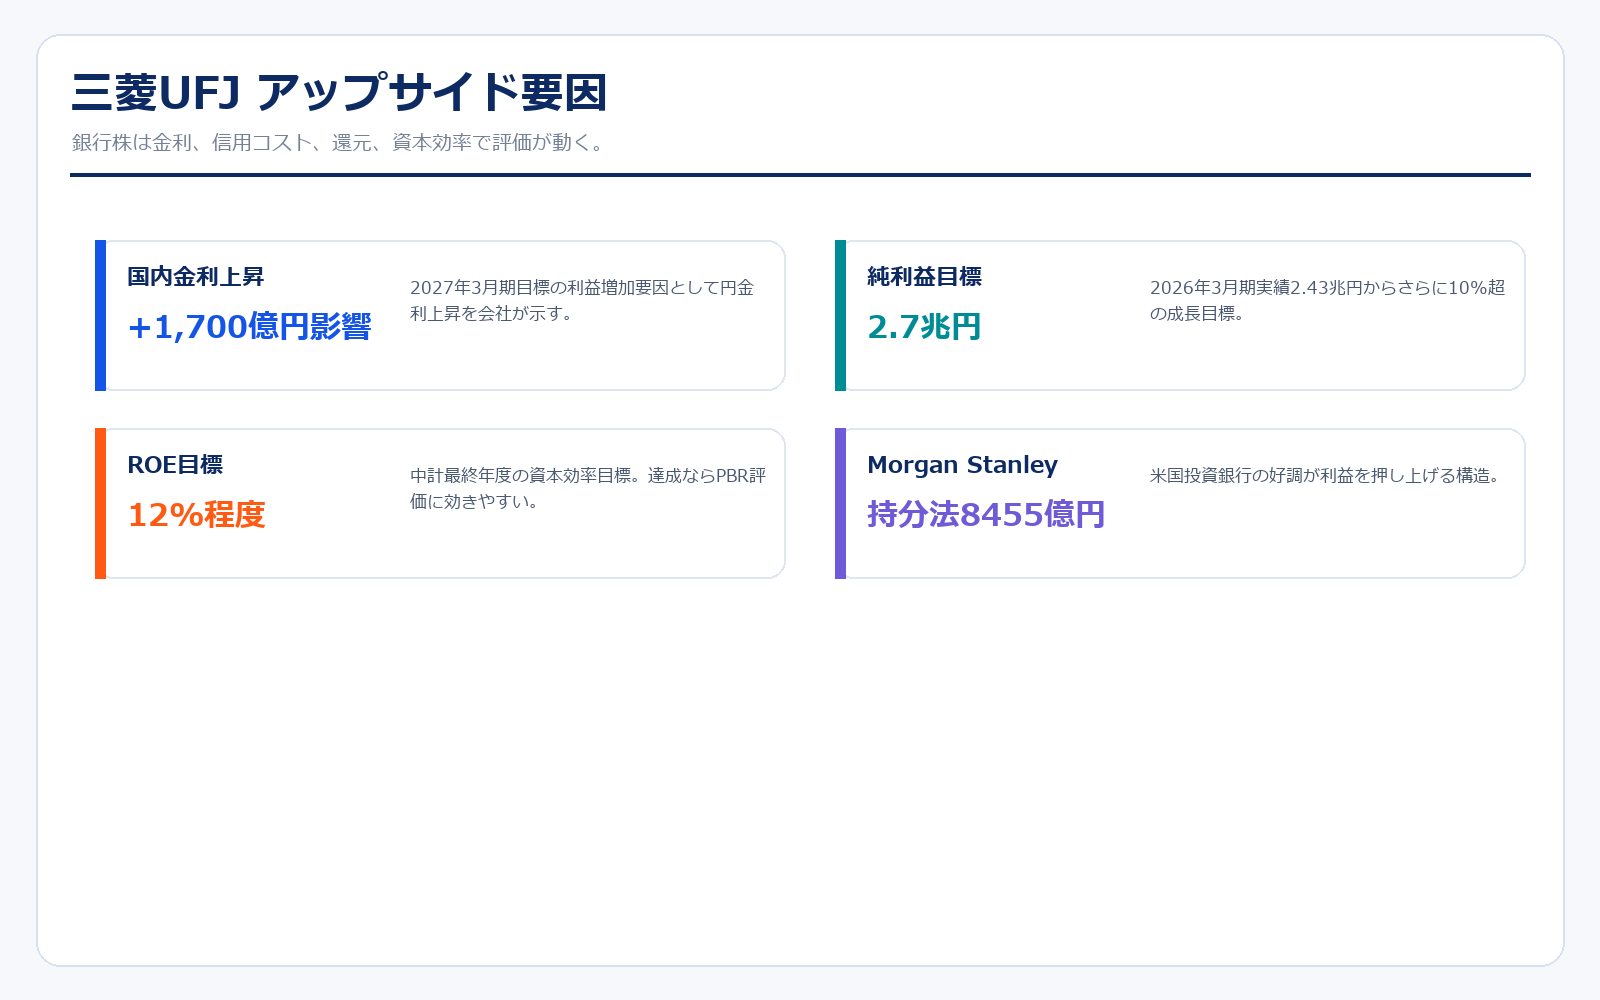Select the subtitle starting 銀行株は金利
This screenshot has height=1000, width=1600.
click(x=340, y=143)
